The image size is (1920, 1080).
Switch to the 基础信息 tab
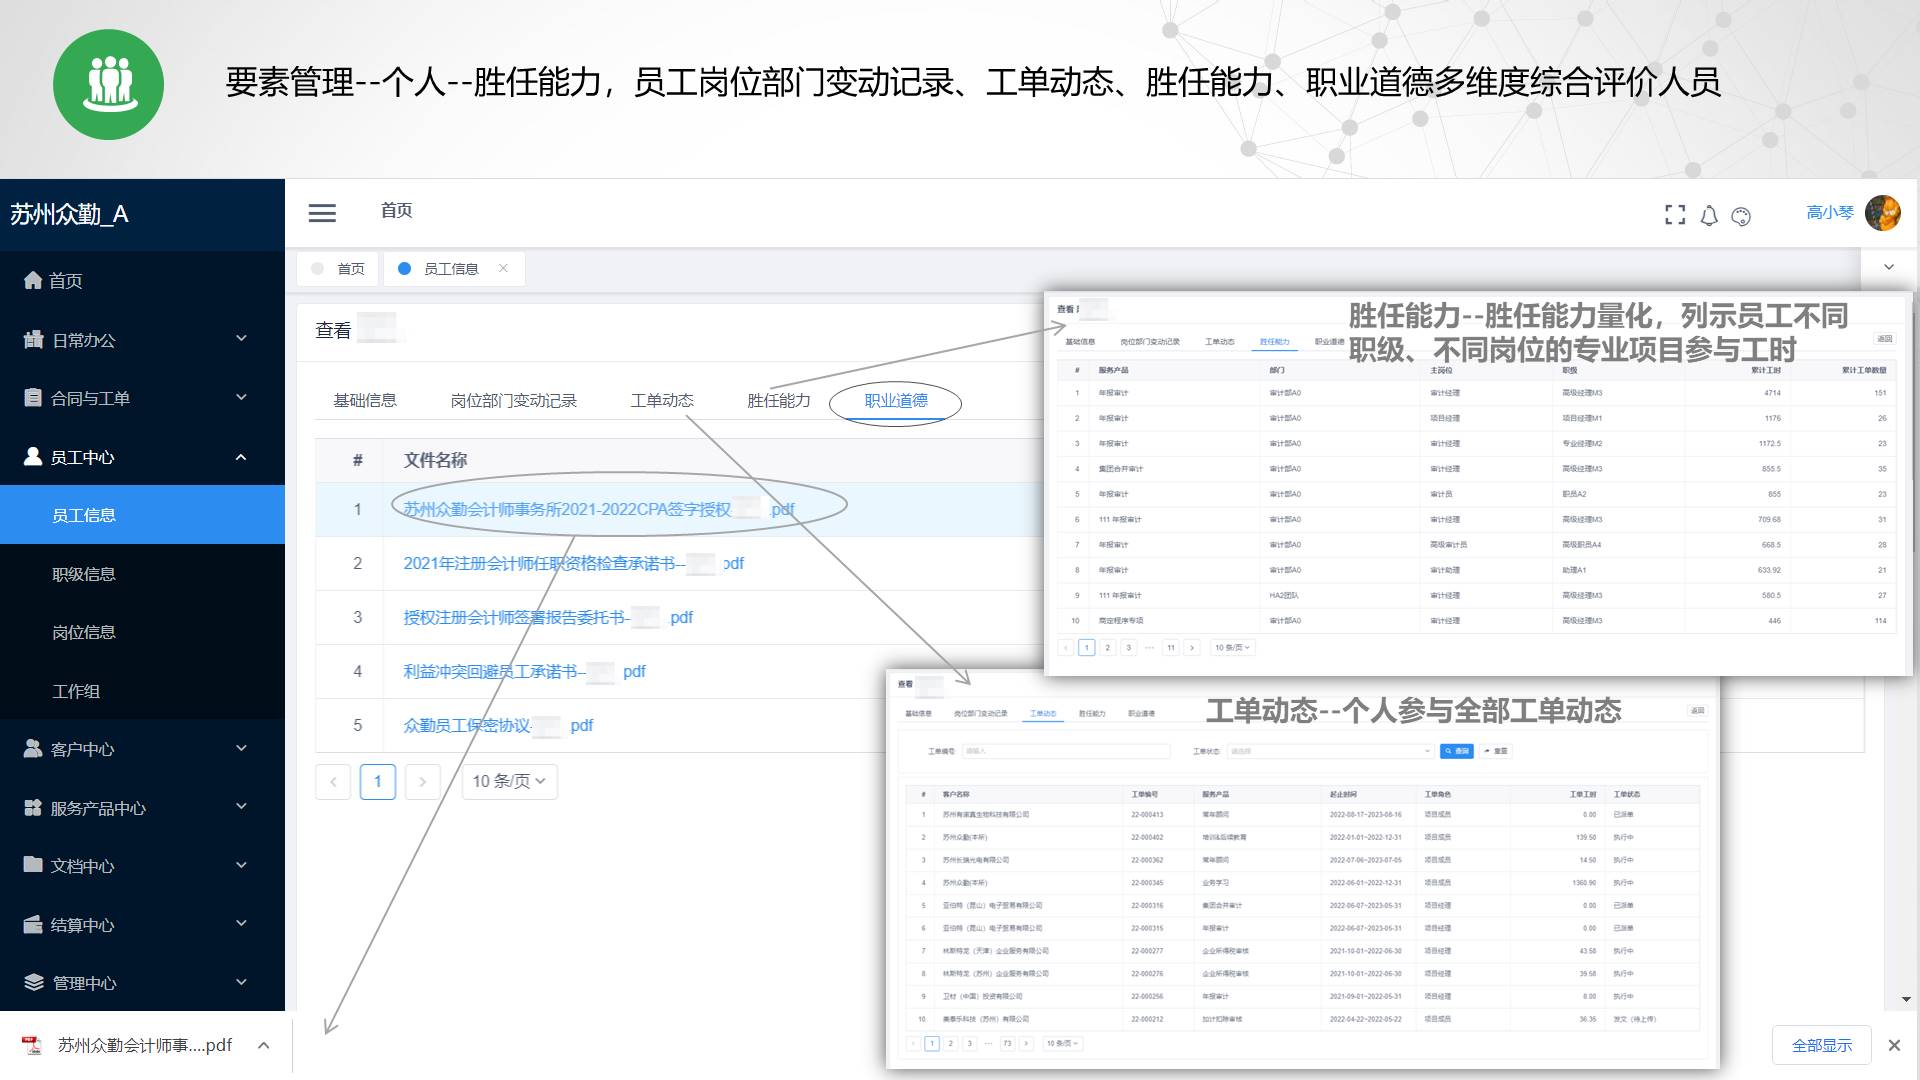click(x=365, y=401)
